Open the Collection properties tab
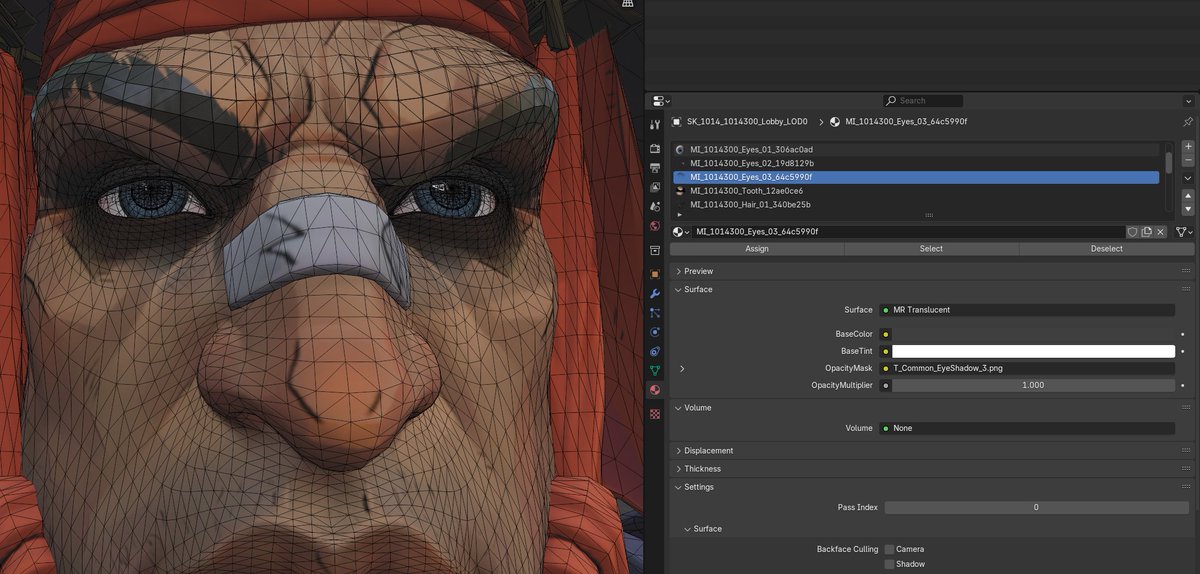Image resolution: width=1200 pixels, height=574 pixels. [x=655, y=250]
